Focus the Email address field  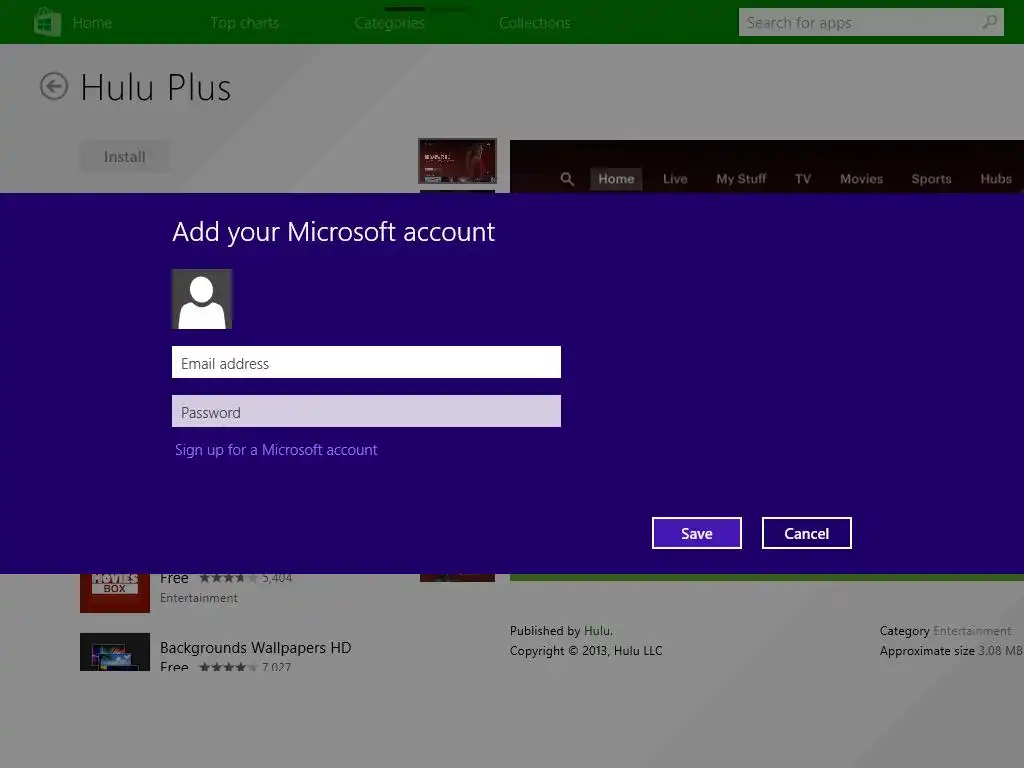click(366, 362)
